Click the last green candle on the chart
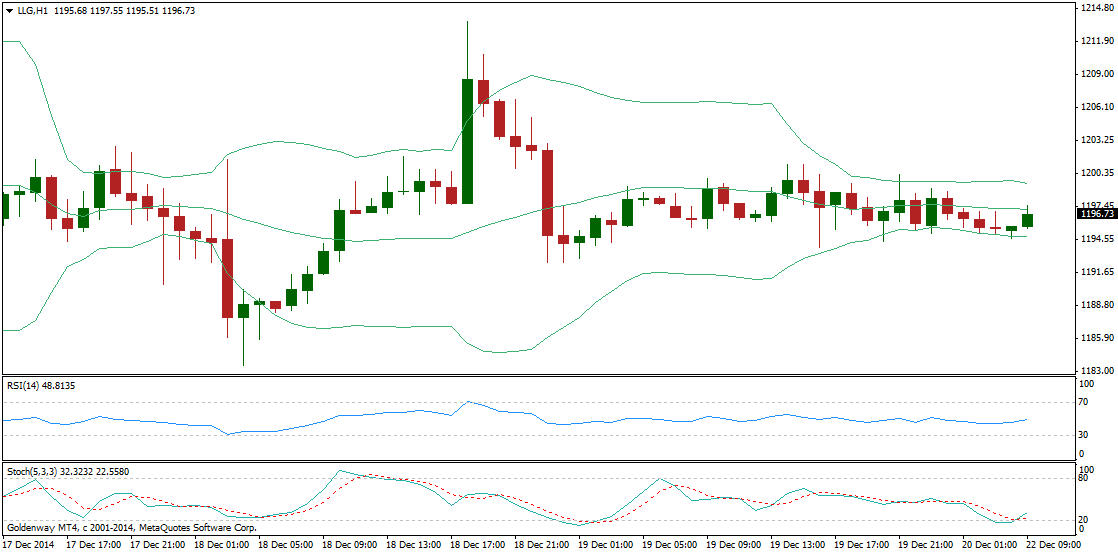Screen dimensions: 1118x553 click(x=1027, y=220)
